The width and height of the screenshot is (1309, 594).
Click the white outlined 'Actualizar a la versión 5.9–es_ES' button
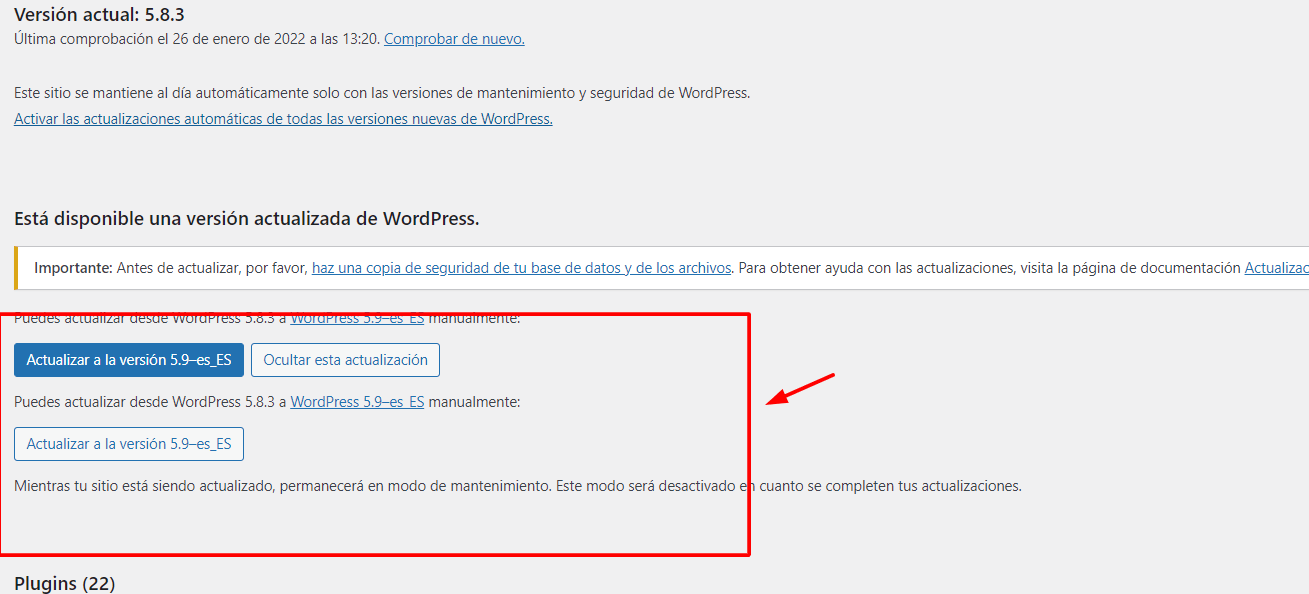(x=129, y=444)
